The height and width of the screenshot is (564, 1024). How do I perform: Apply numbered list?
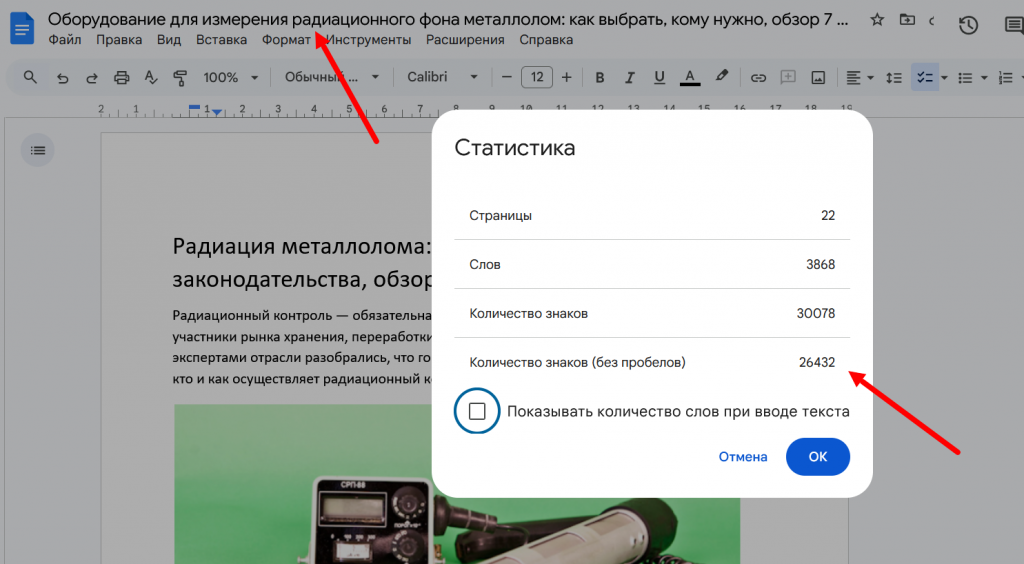pos(1005,78)
